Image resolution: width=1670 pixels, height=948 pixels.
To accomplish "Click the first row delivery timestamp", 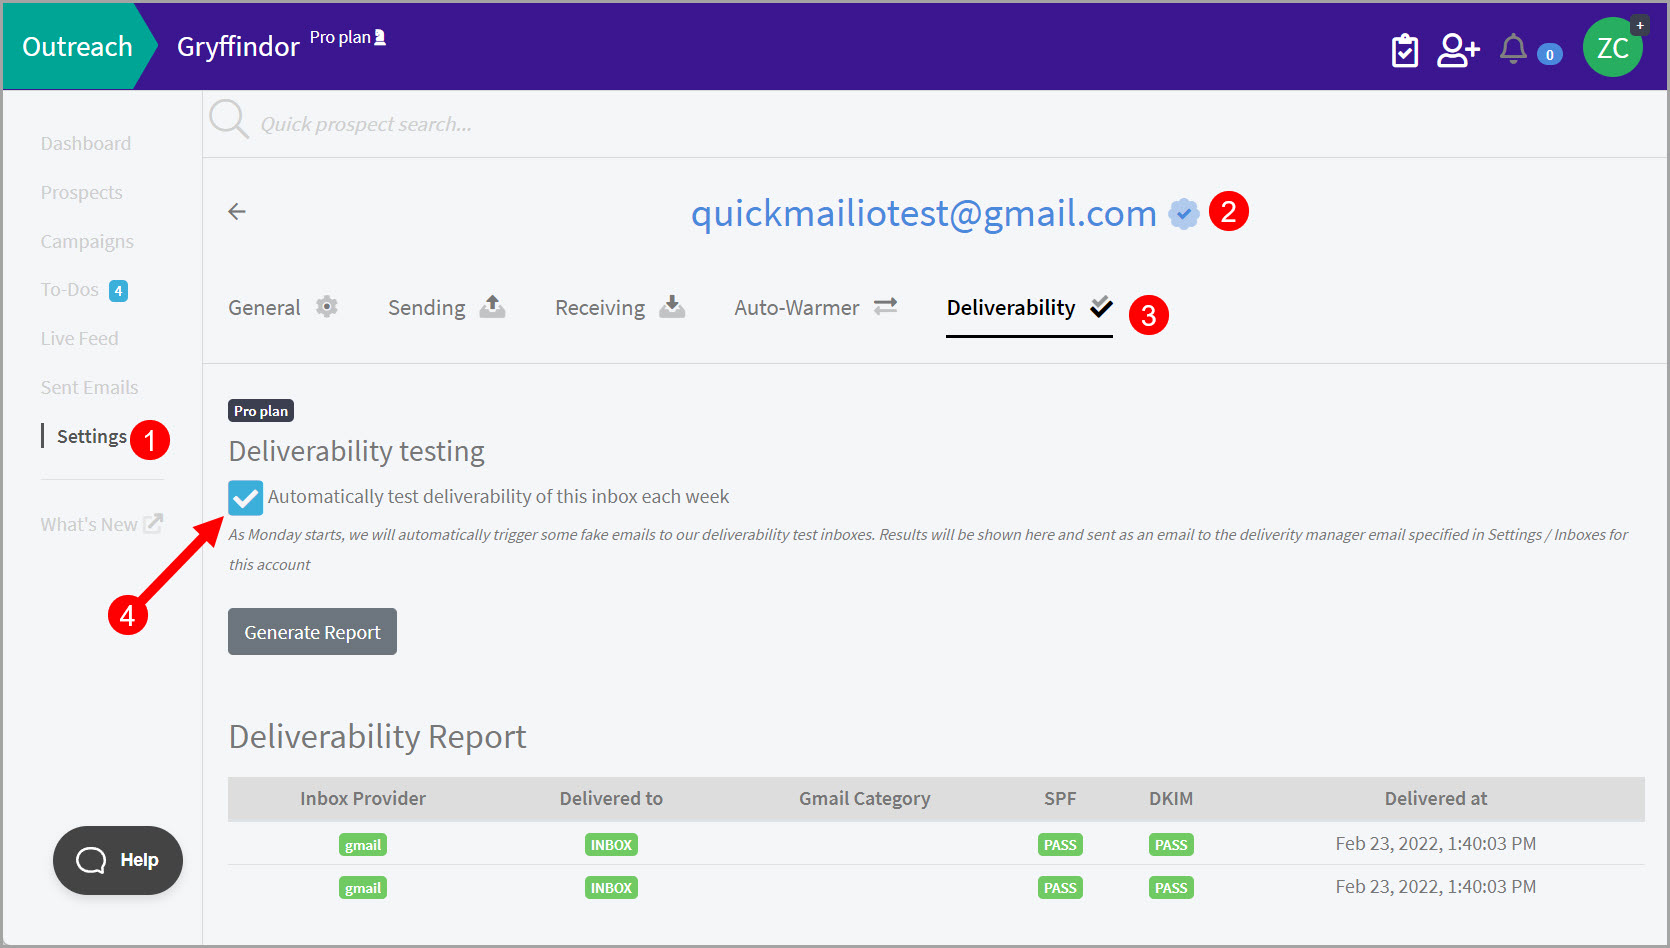I will 1436,844.
